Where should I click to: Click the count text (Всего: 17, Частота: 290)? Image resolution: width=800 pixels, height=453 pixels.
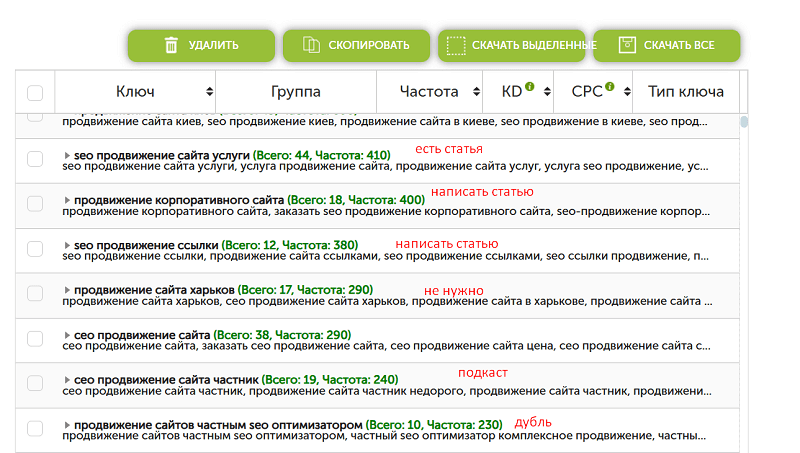click(x=306, y=290)
